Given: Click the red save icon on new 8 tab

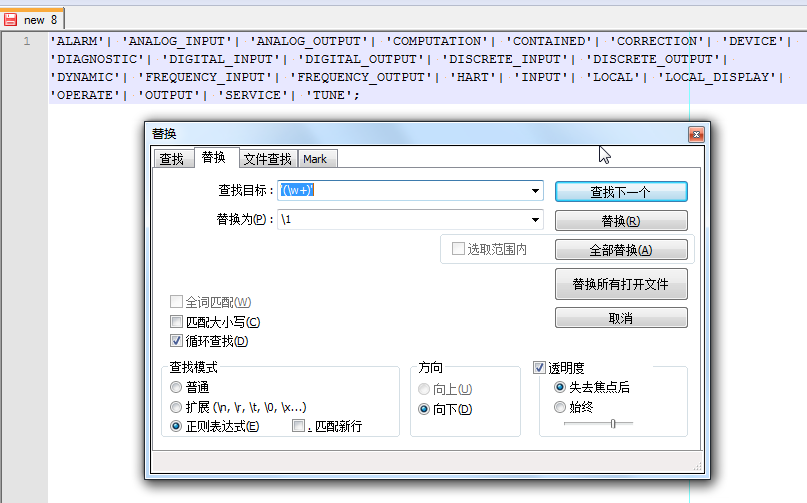Looking at the screenshot, I should (x=10, y=20).
